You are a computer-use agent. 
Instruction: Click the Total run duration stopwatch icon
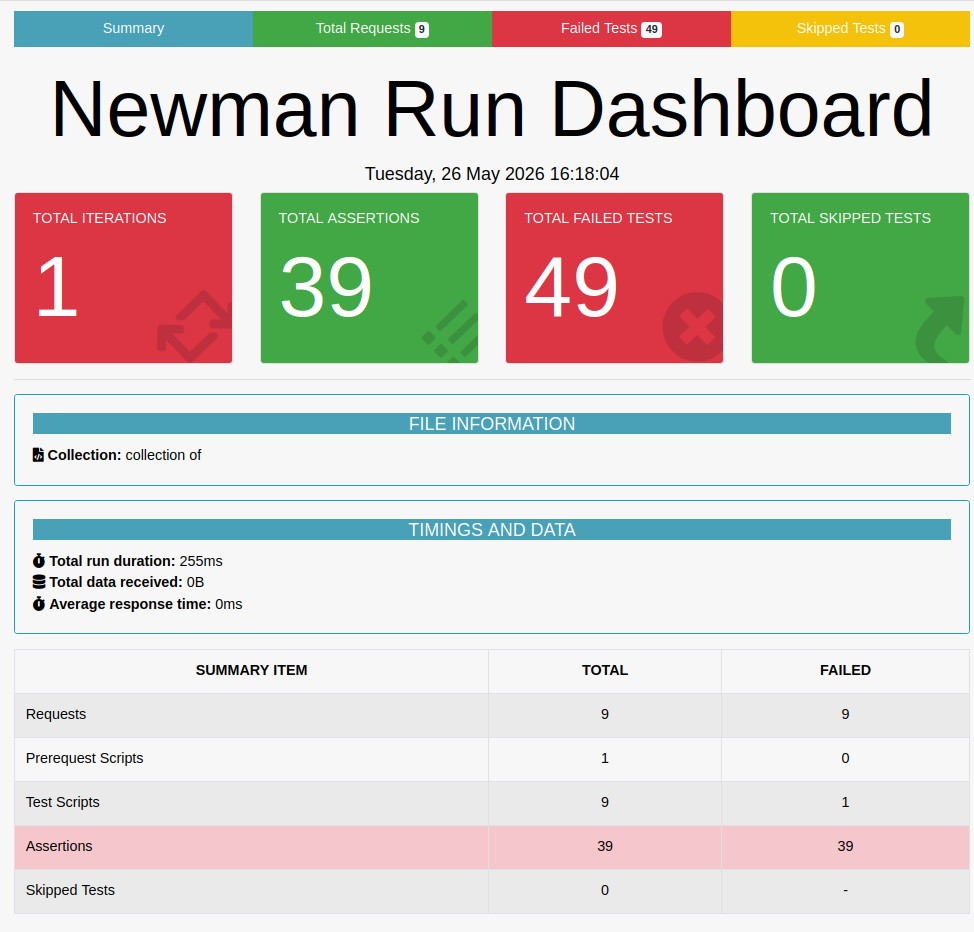(x=39, y=560)
